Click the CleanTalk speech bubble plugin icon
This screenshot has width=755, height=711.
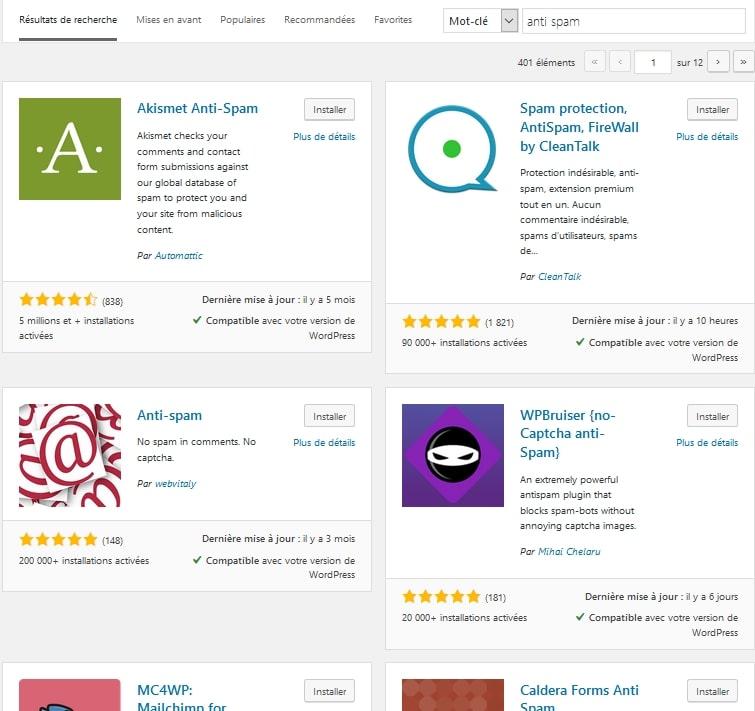pyautogui.click(x=453, y=149)
